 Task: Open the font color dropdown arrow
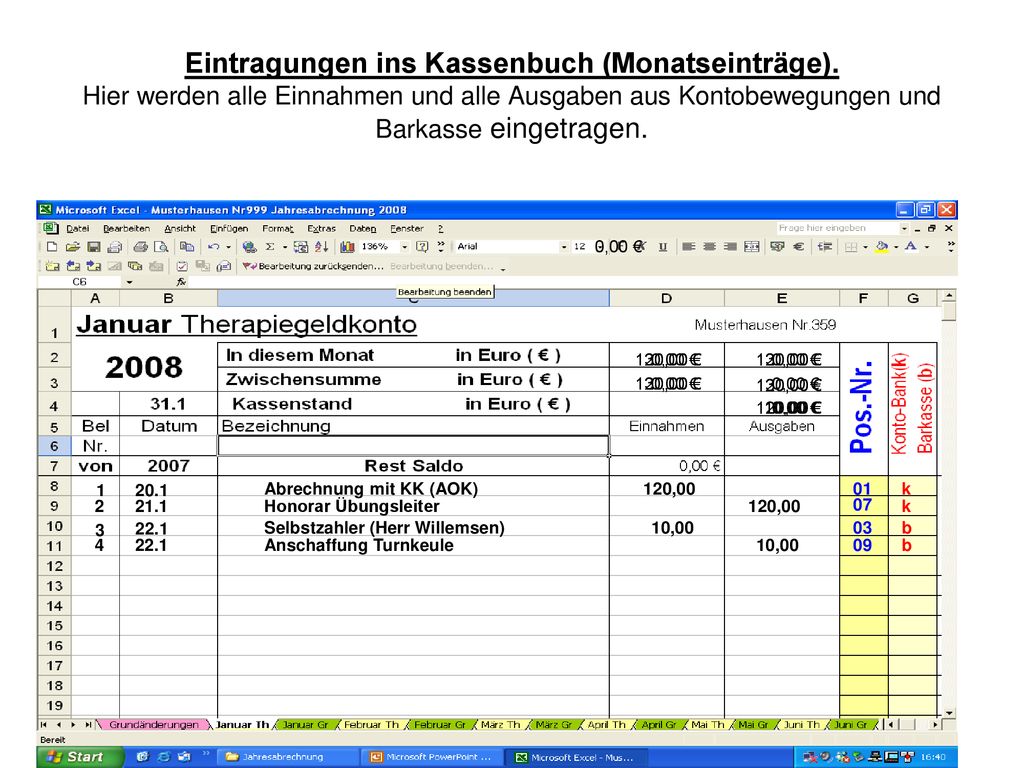point(926,247)
